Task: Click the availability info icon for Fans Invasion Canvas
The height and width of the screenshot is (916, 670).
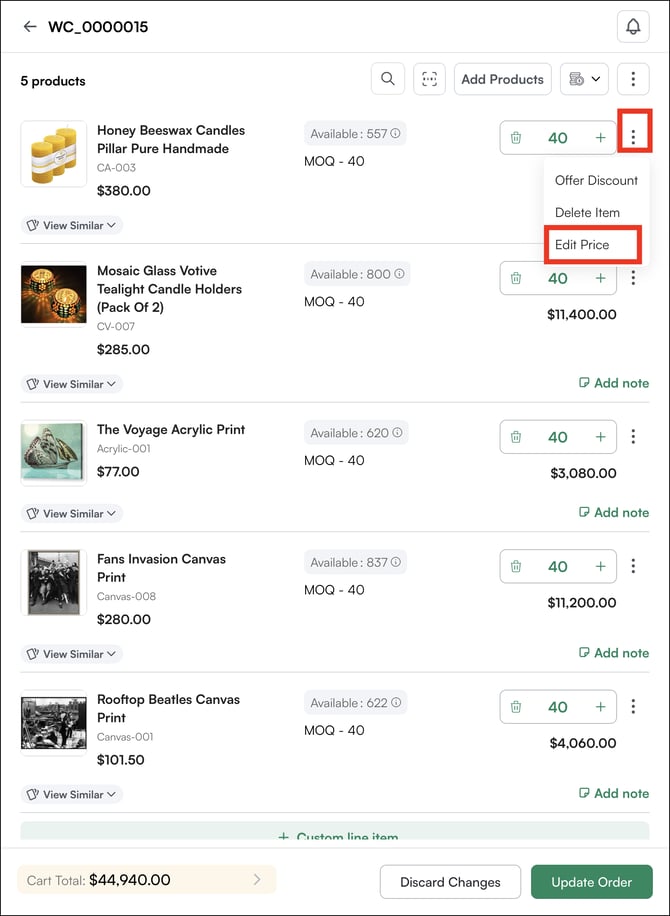Action: [395, 562]
